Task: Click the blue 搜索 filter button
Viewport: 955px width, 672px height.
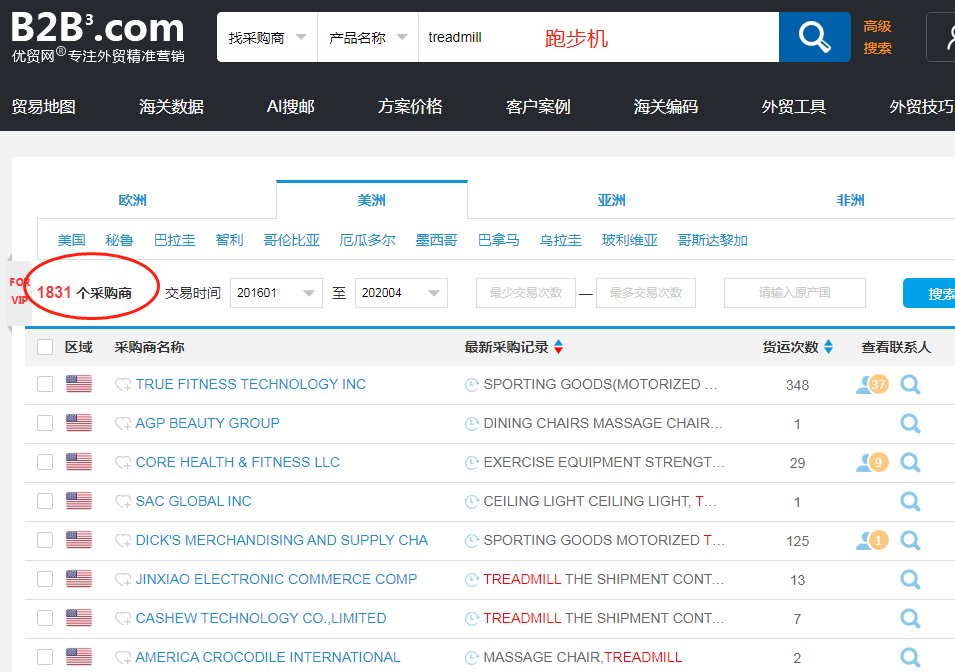Action: tap(929, 294)
